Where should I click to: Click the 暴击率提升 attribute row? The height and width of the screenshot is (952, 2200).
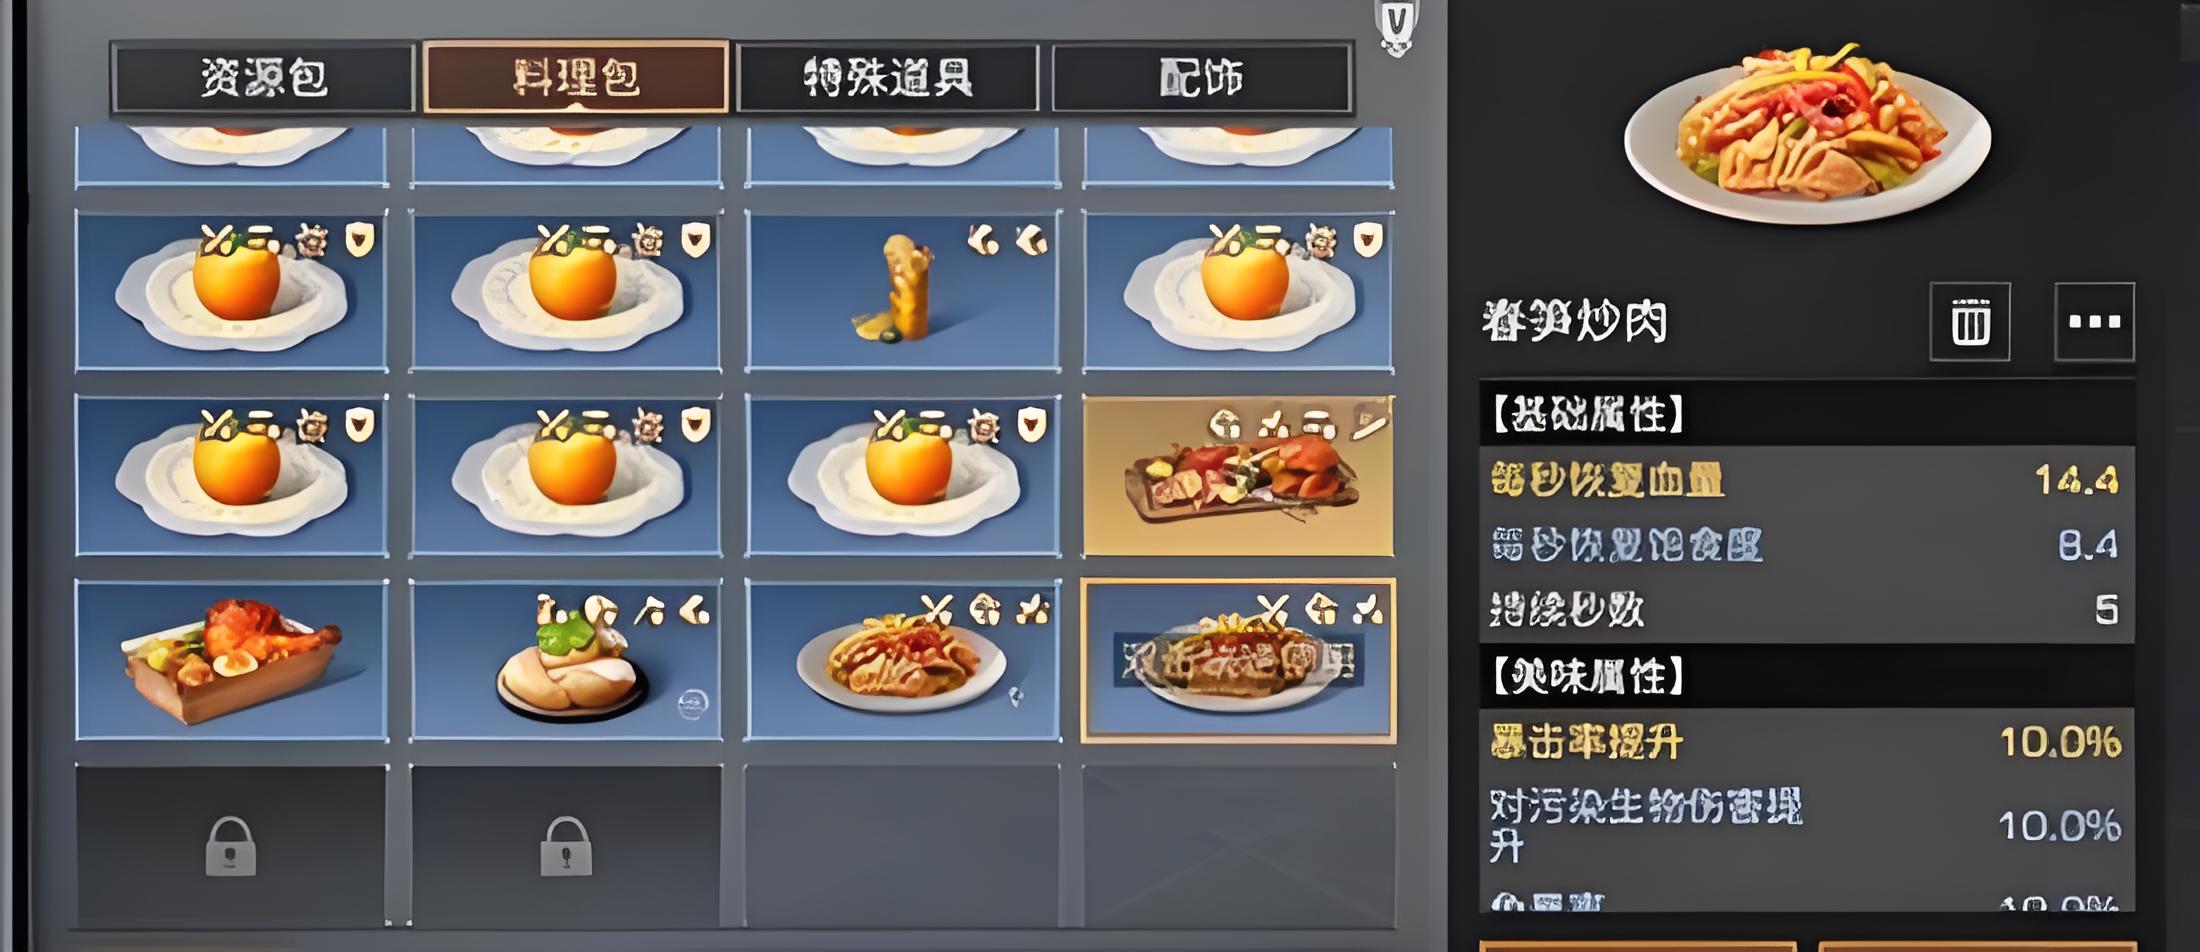[1806, 742]
